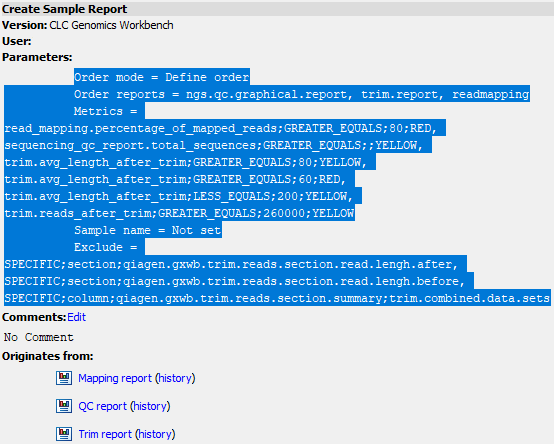Click the trim.avg_length_after_trim GREATER_EQUALS;60;RED line
The height and width of the screenshot is (444, 554).
pyautogui.click(x=175, y=179)
